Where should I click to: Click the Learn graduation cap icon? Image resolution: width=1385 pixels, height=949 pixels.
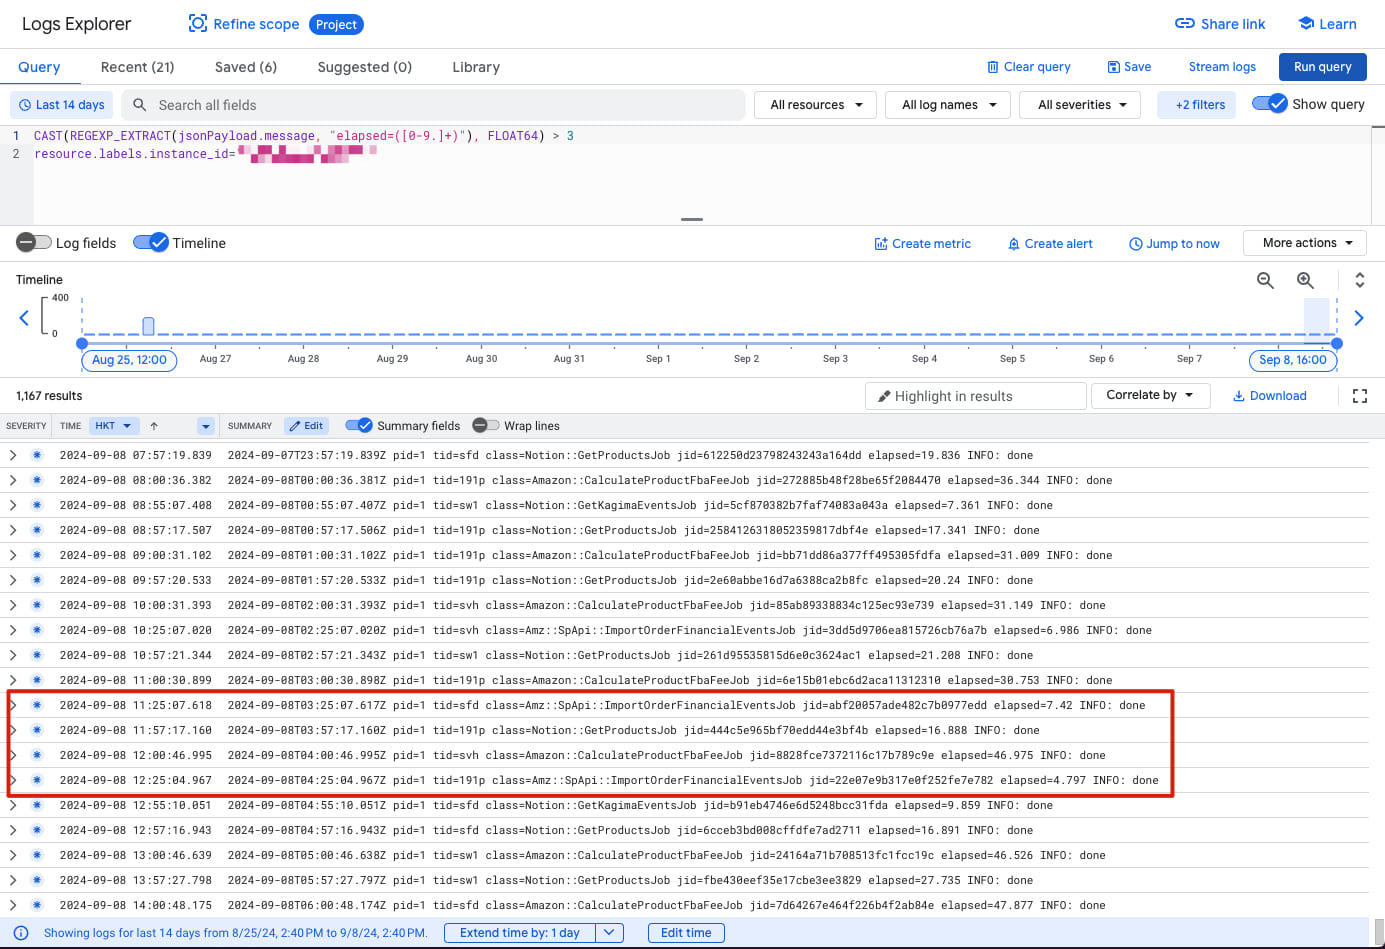tap(1306, 24)
